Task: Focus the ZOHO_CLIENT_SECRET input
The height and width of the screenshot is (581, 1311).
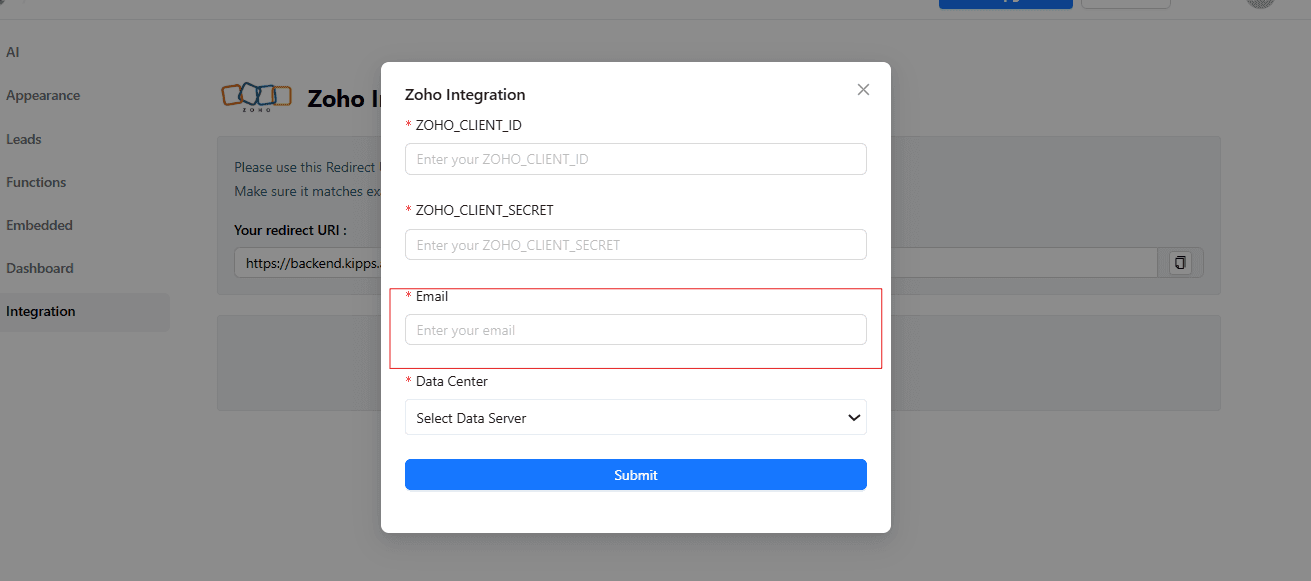Action: point(635,245)
